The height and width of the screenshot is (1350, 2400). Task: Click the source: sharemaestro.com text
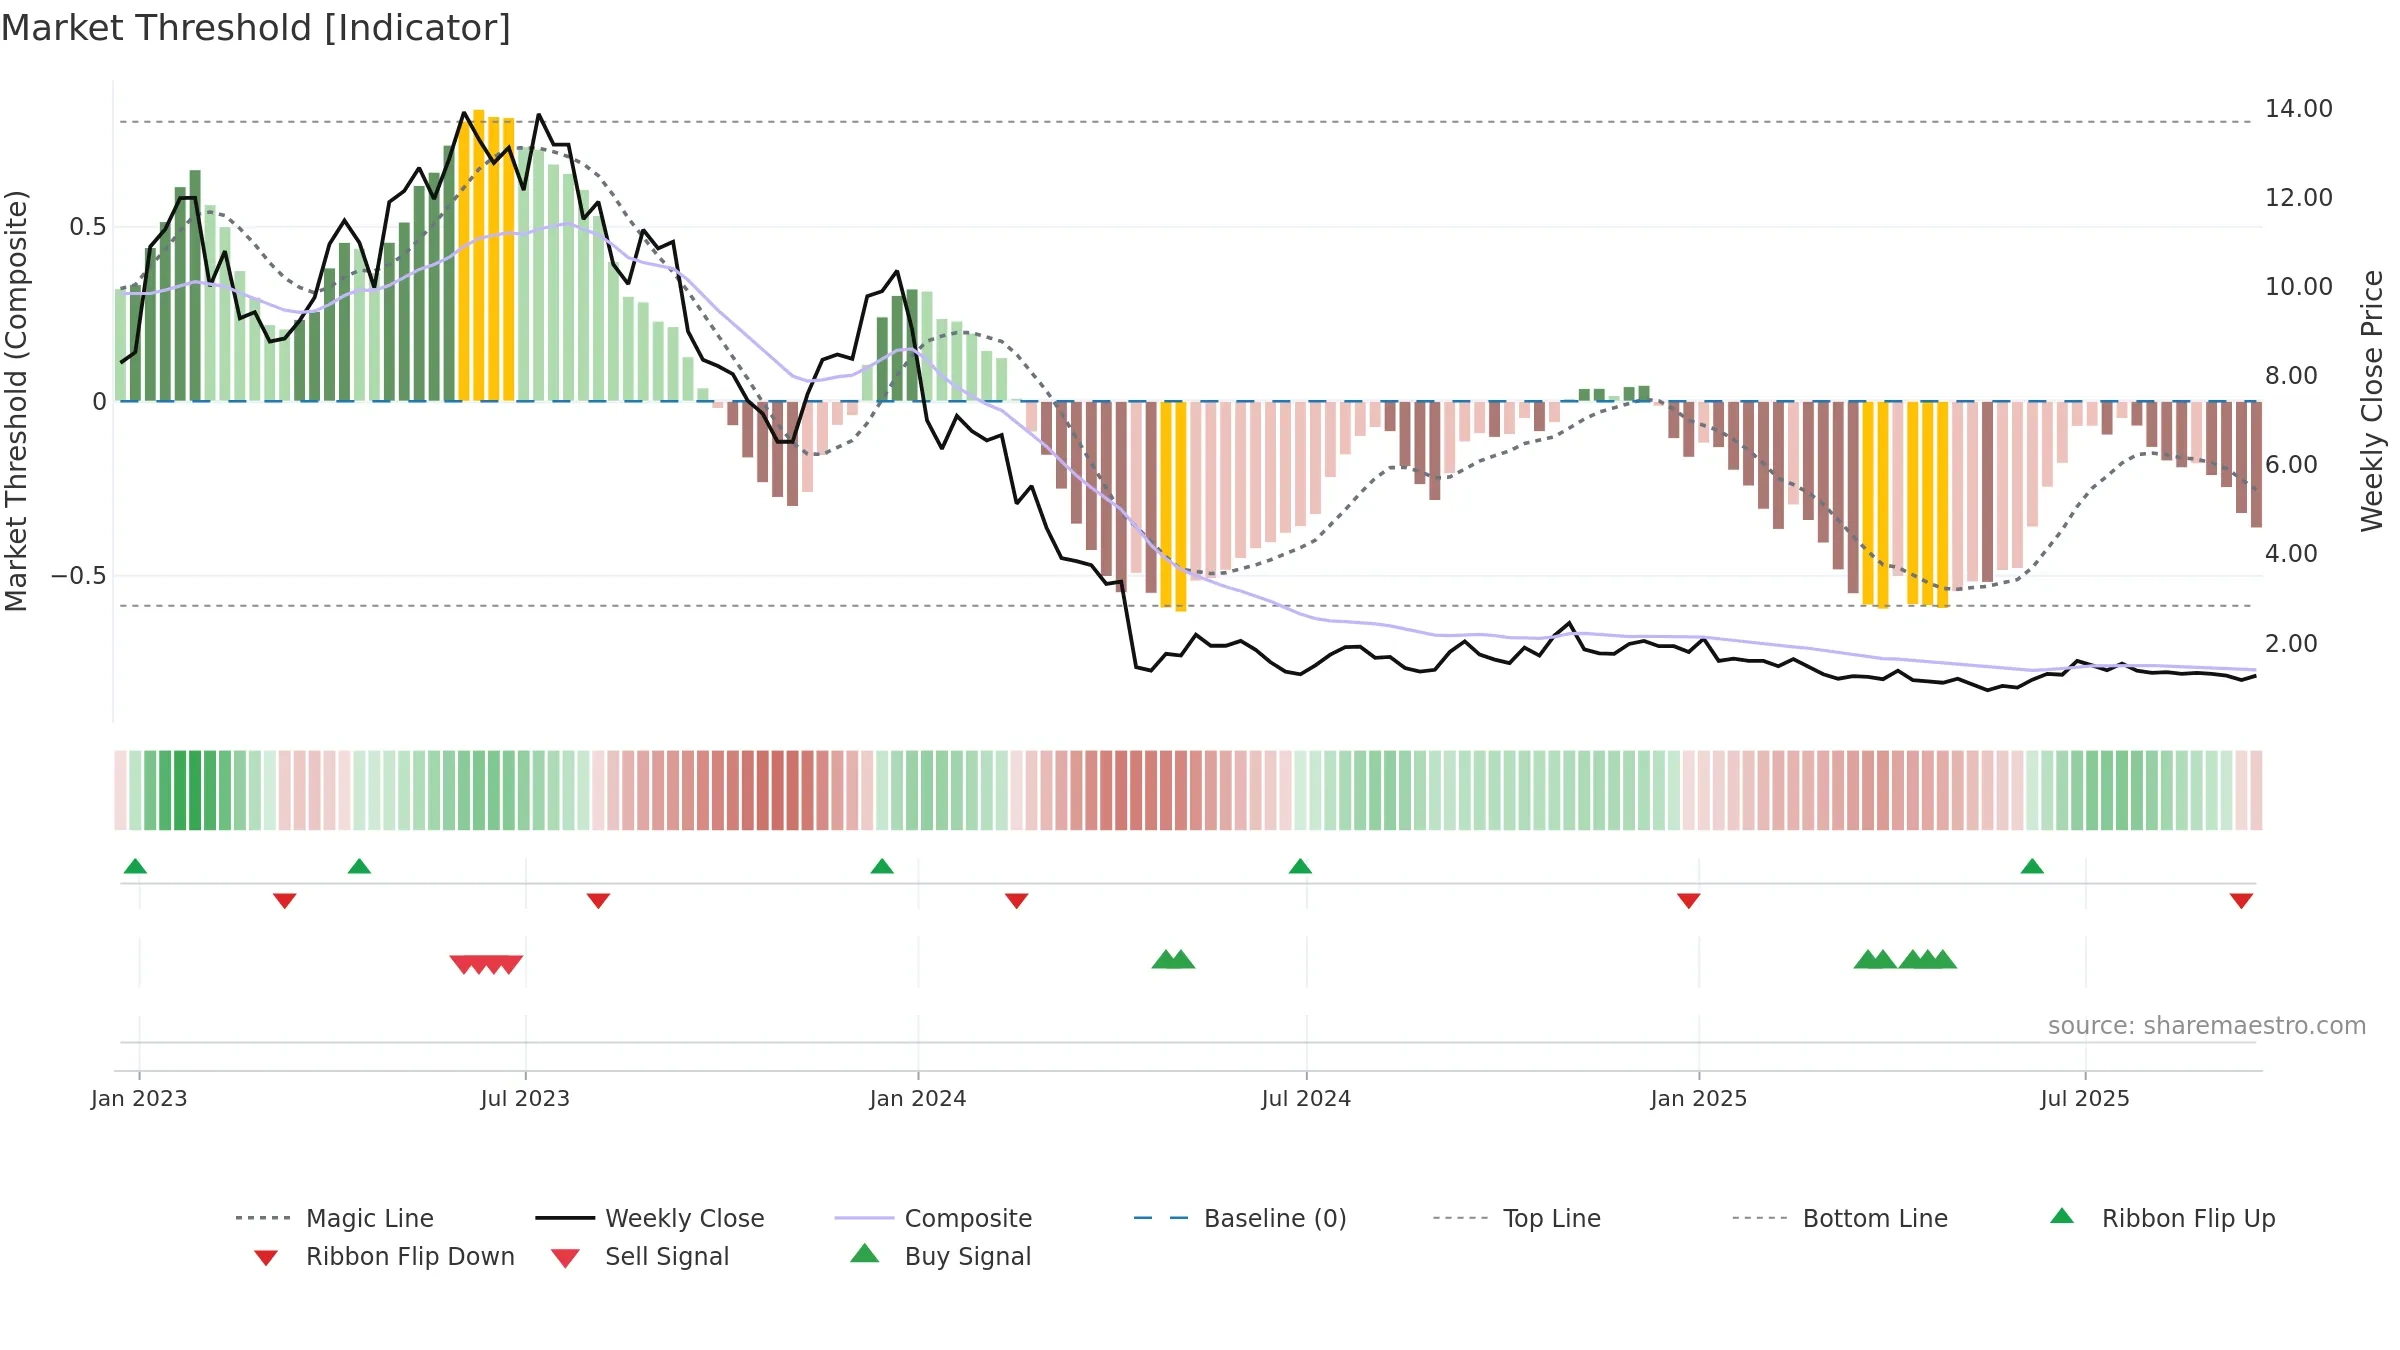pyautogui.click(x=2207, y=1026)
